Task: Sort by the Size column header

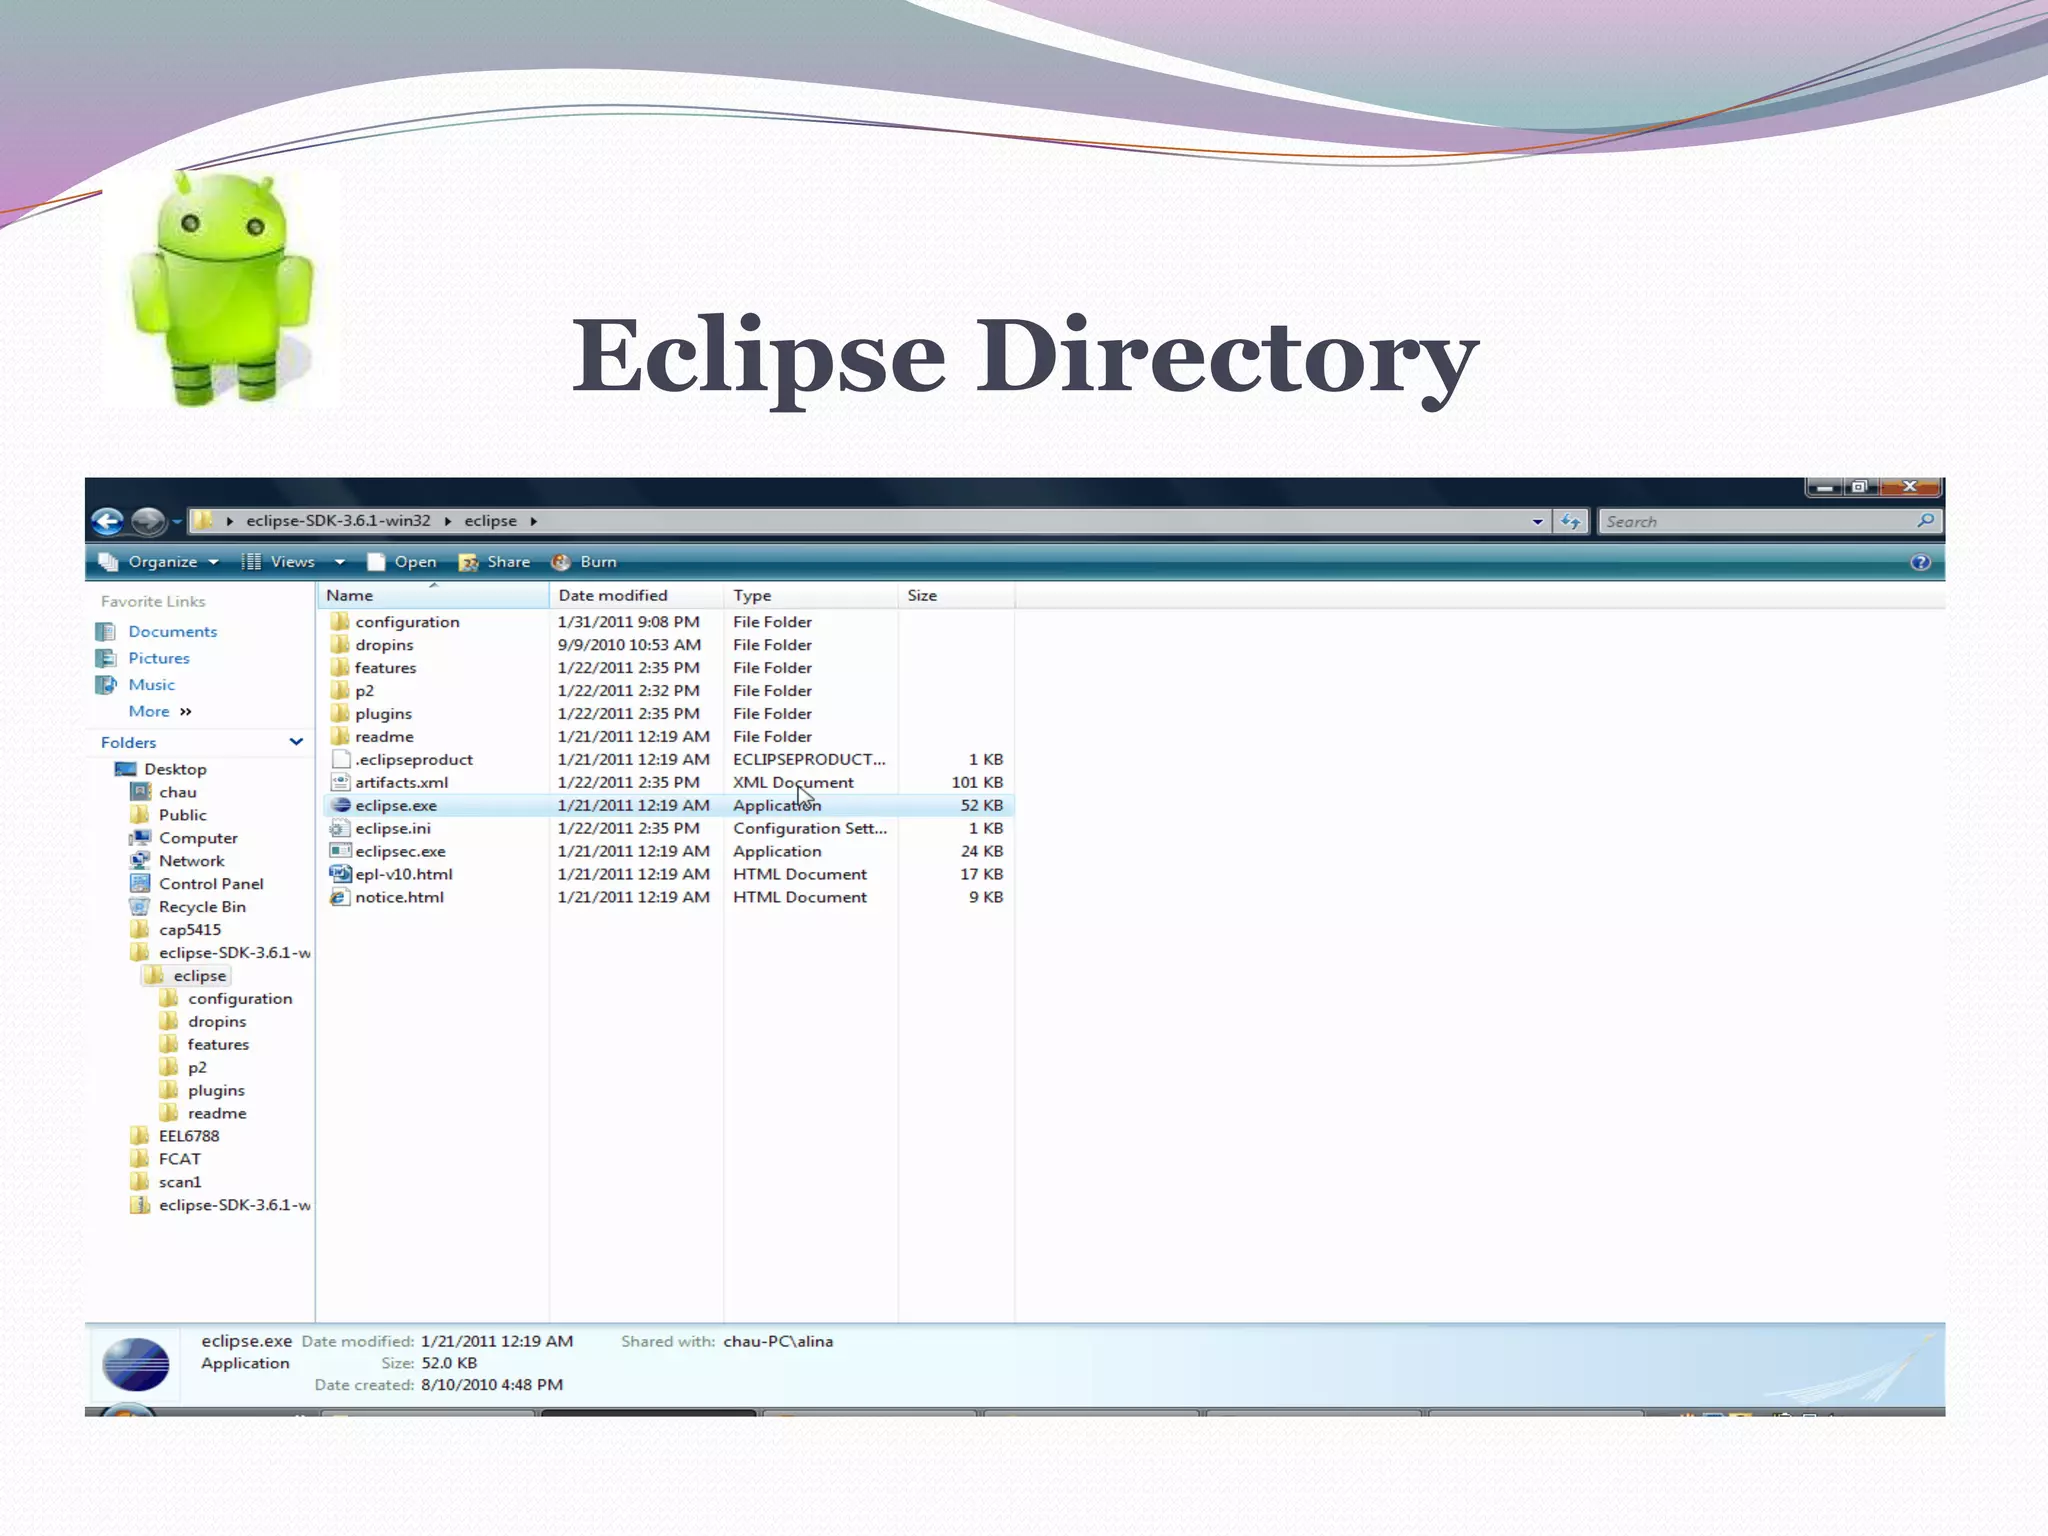Action: pyautogui.click(x=956, y=595)
